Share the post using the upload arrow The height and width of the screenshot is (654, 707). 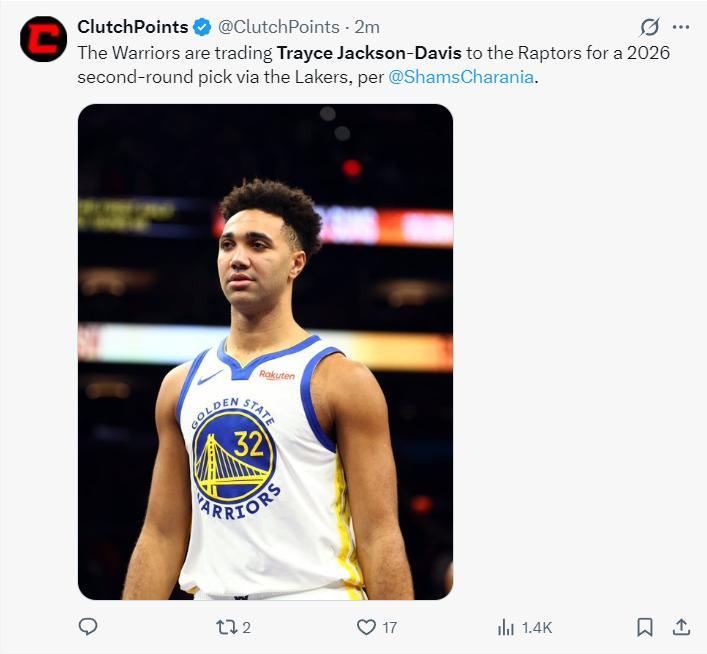coord(681,627)
